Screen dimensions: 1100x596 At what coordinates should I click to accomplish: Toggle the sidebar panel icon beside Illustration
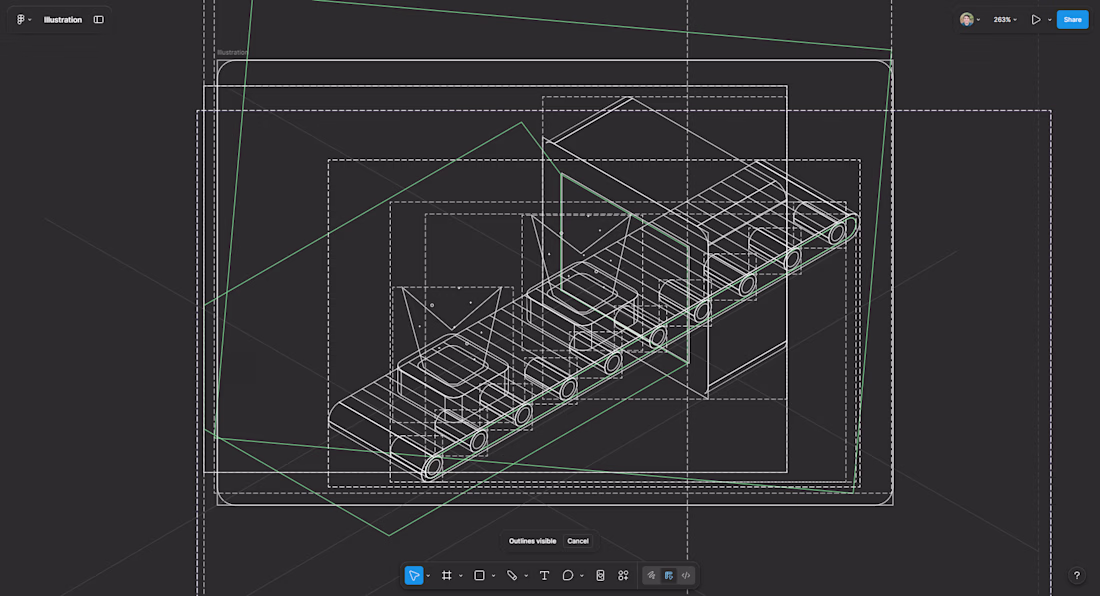pos(99,20)
